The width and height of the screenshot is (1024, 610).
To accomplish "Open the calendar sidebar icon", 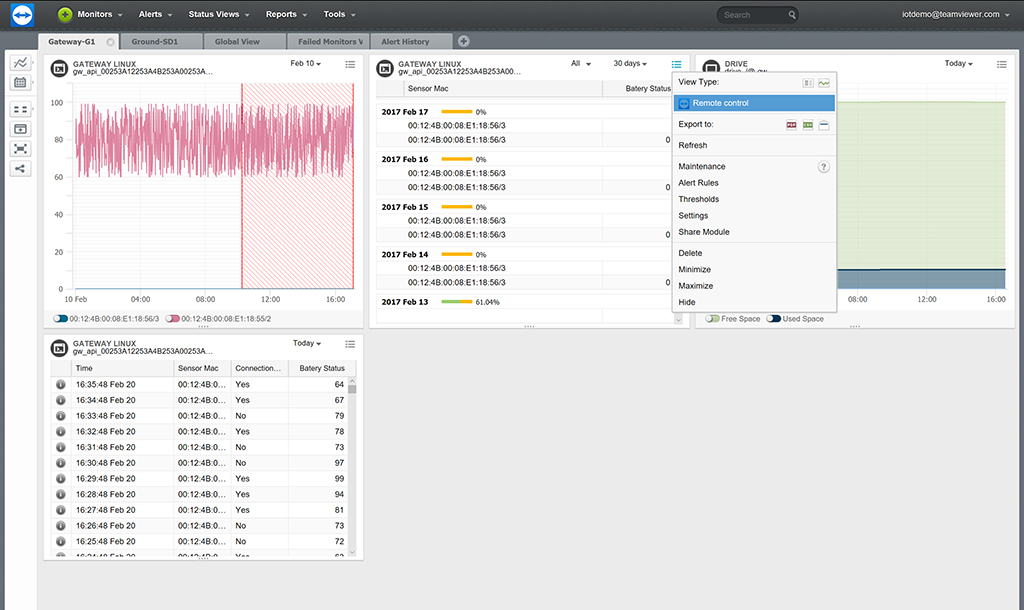I will click(21, 82).
